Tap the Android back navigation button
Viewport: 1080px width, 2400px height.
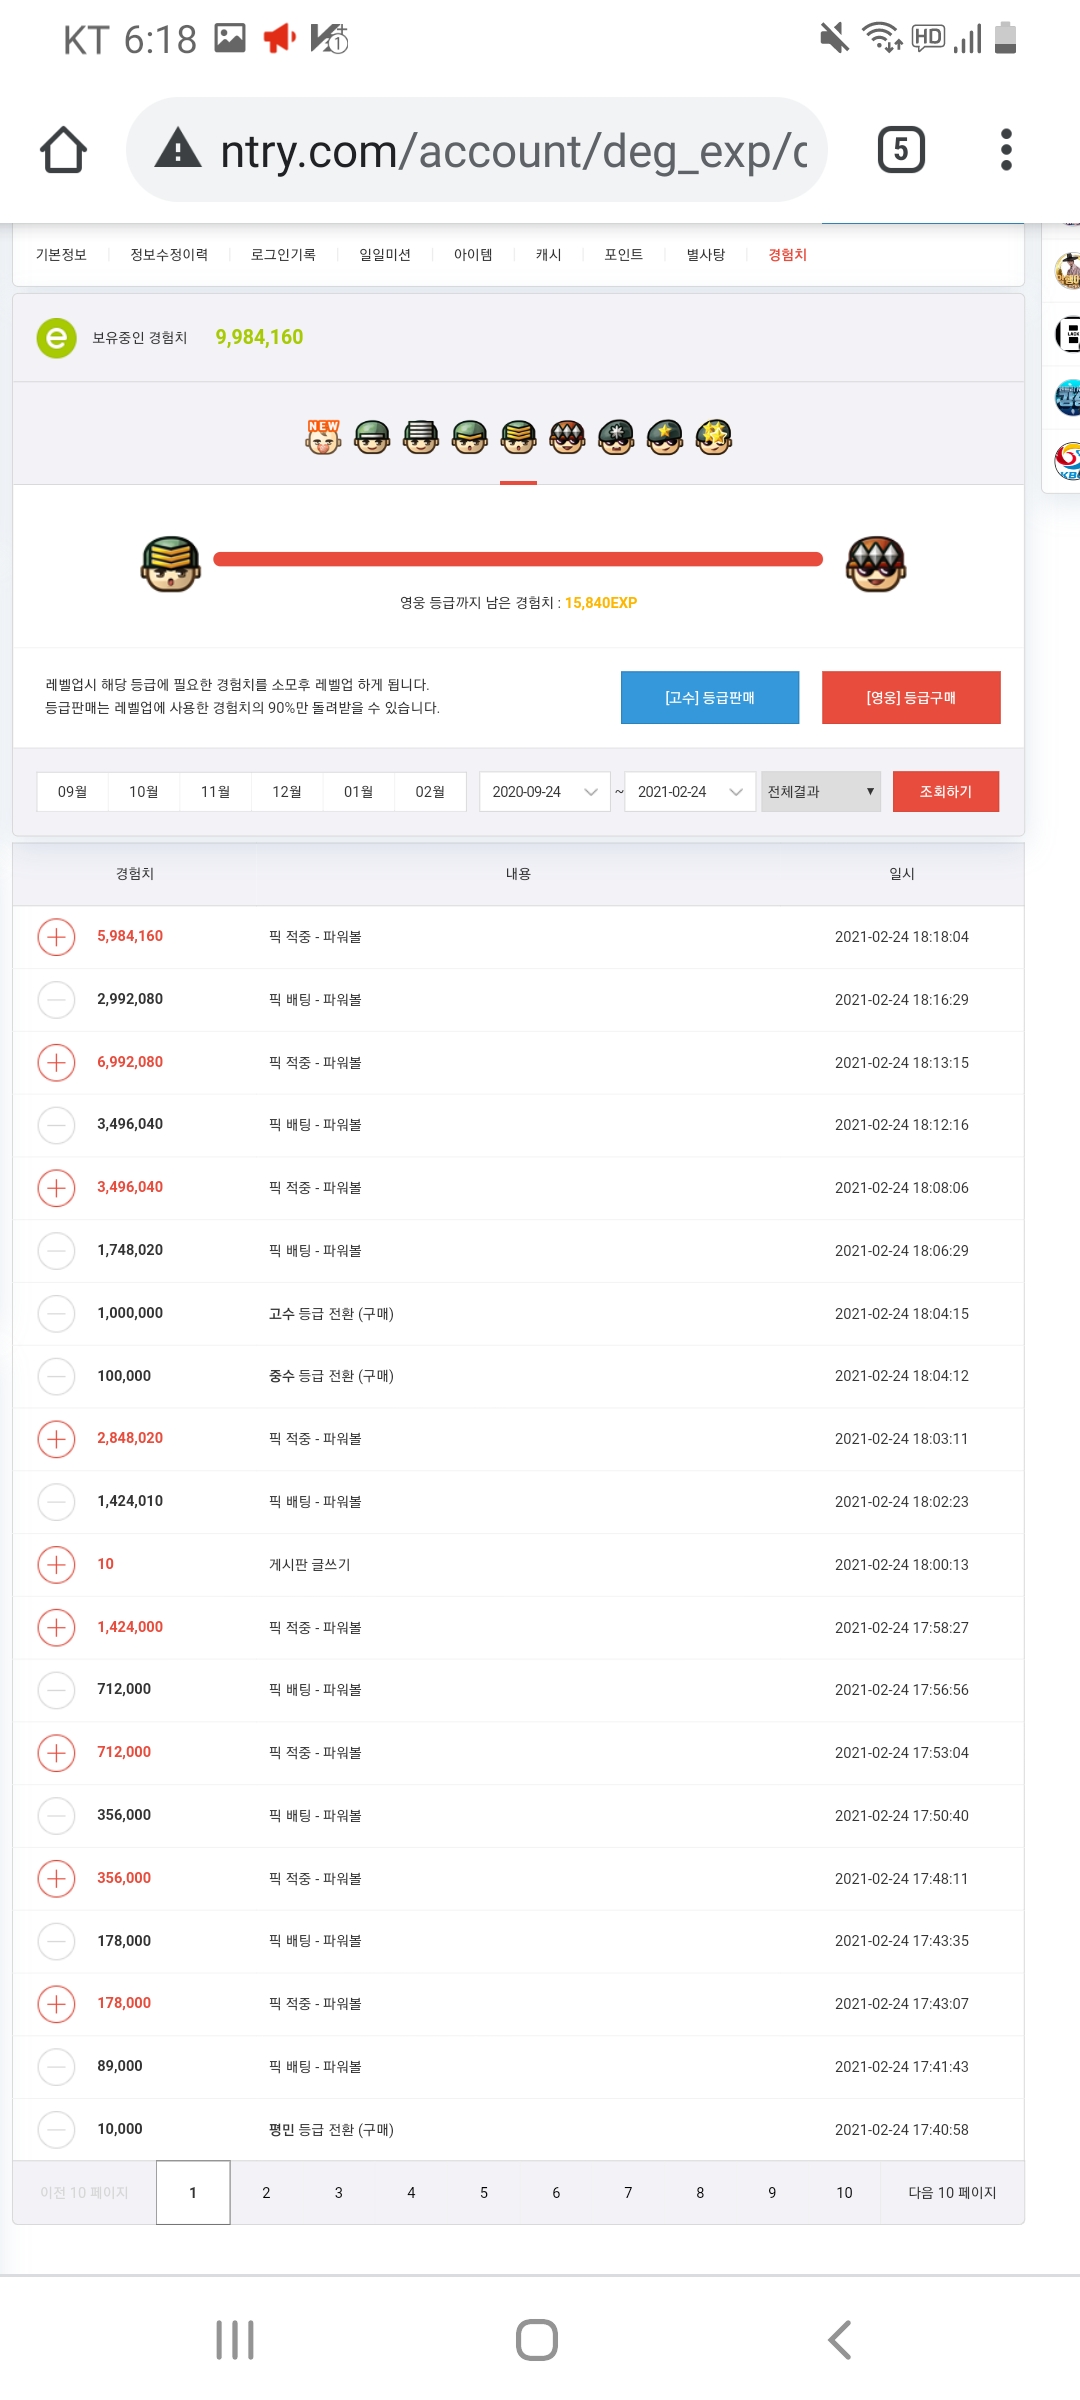coord(840,2340)
